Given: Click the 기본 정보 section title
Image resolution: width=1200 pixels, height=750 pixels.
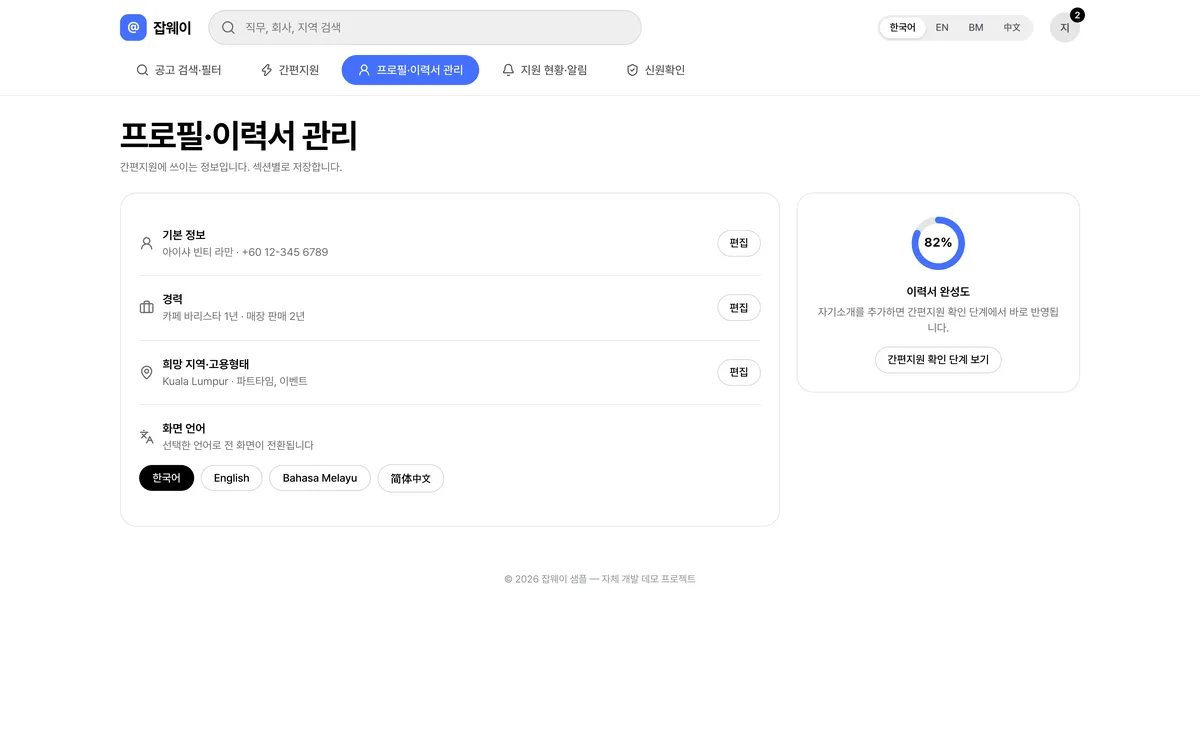Looking at the screenshot, I should (x=184, y=235).
